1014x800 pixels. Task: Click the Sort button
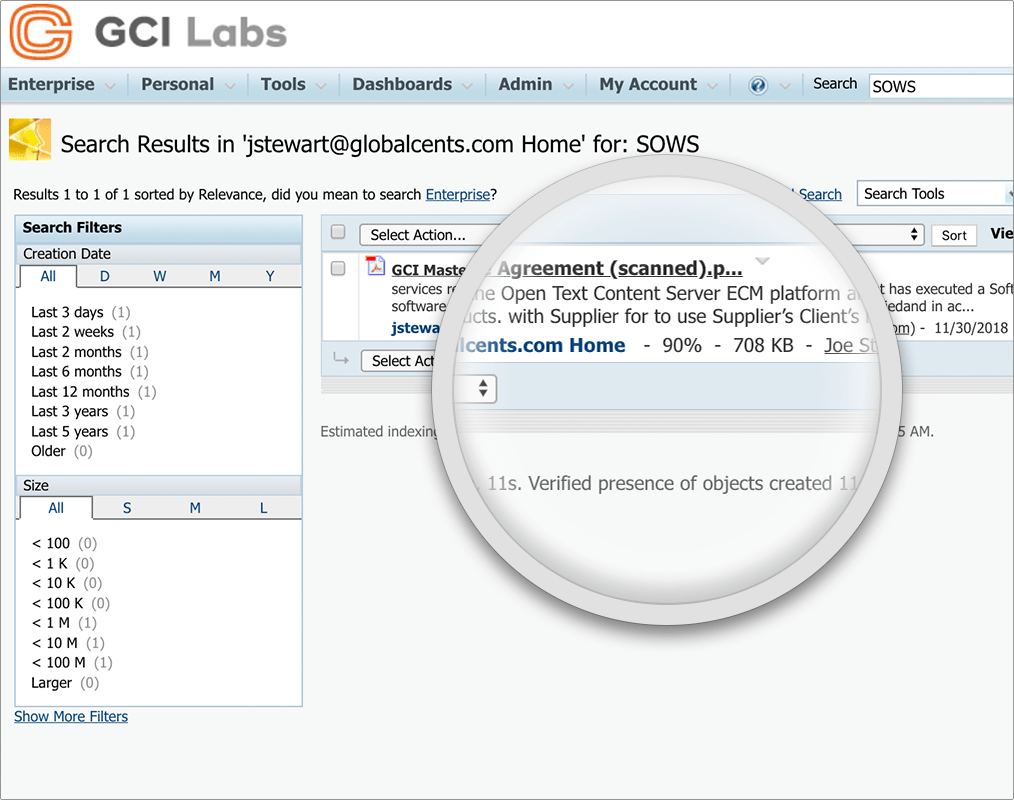(x=954, y=235)
